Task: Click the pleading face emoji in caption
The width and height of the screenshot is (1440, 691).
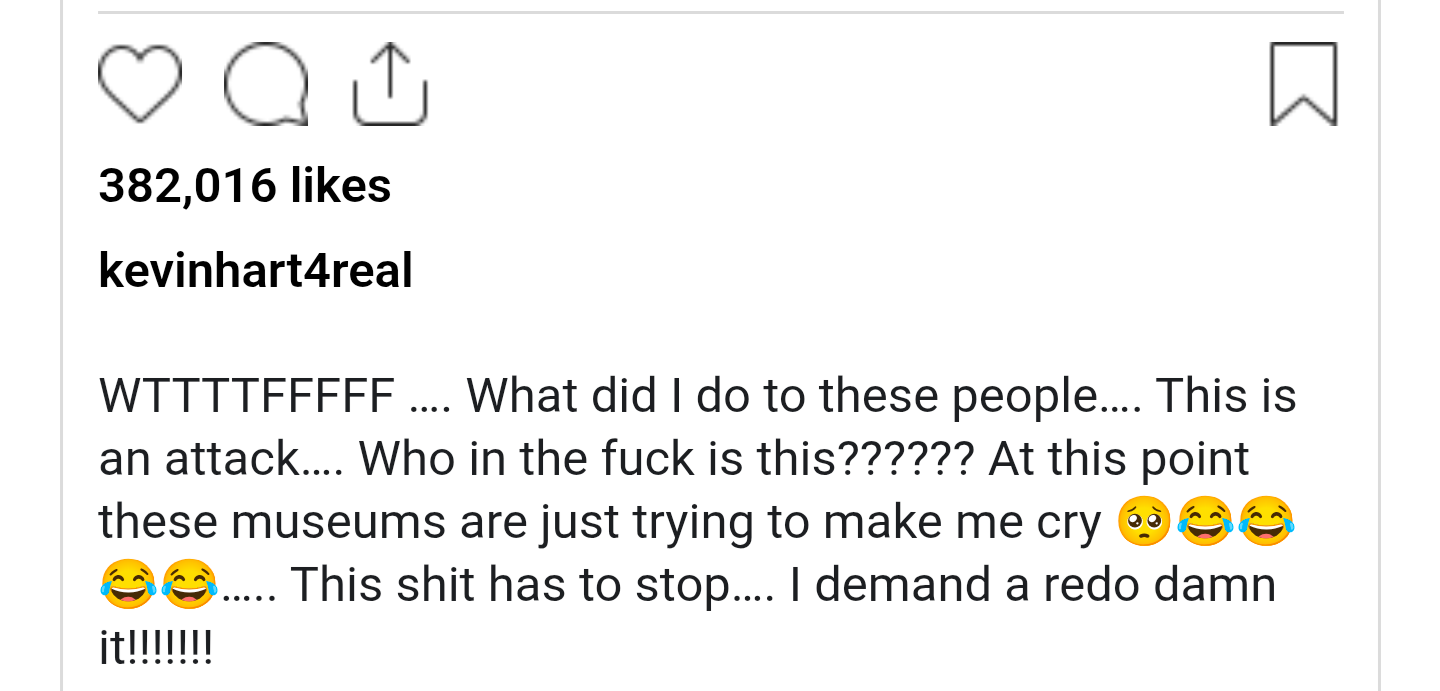Action: coord(1143,524)
